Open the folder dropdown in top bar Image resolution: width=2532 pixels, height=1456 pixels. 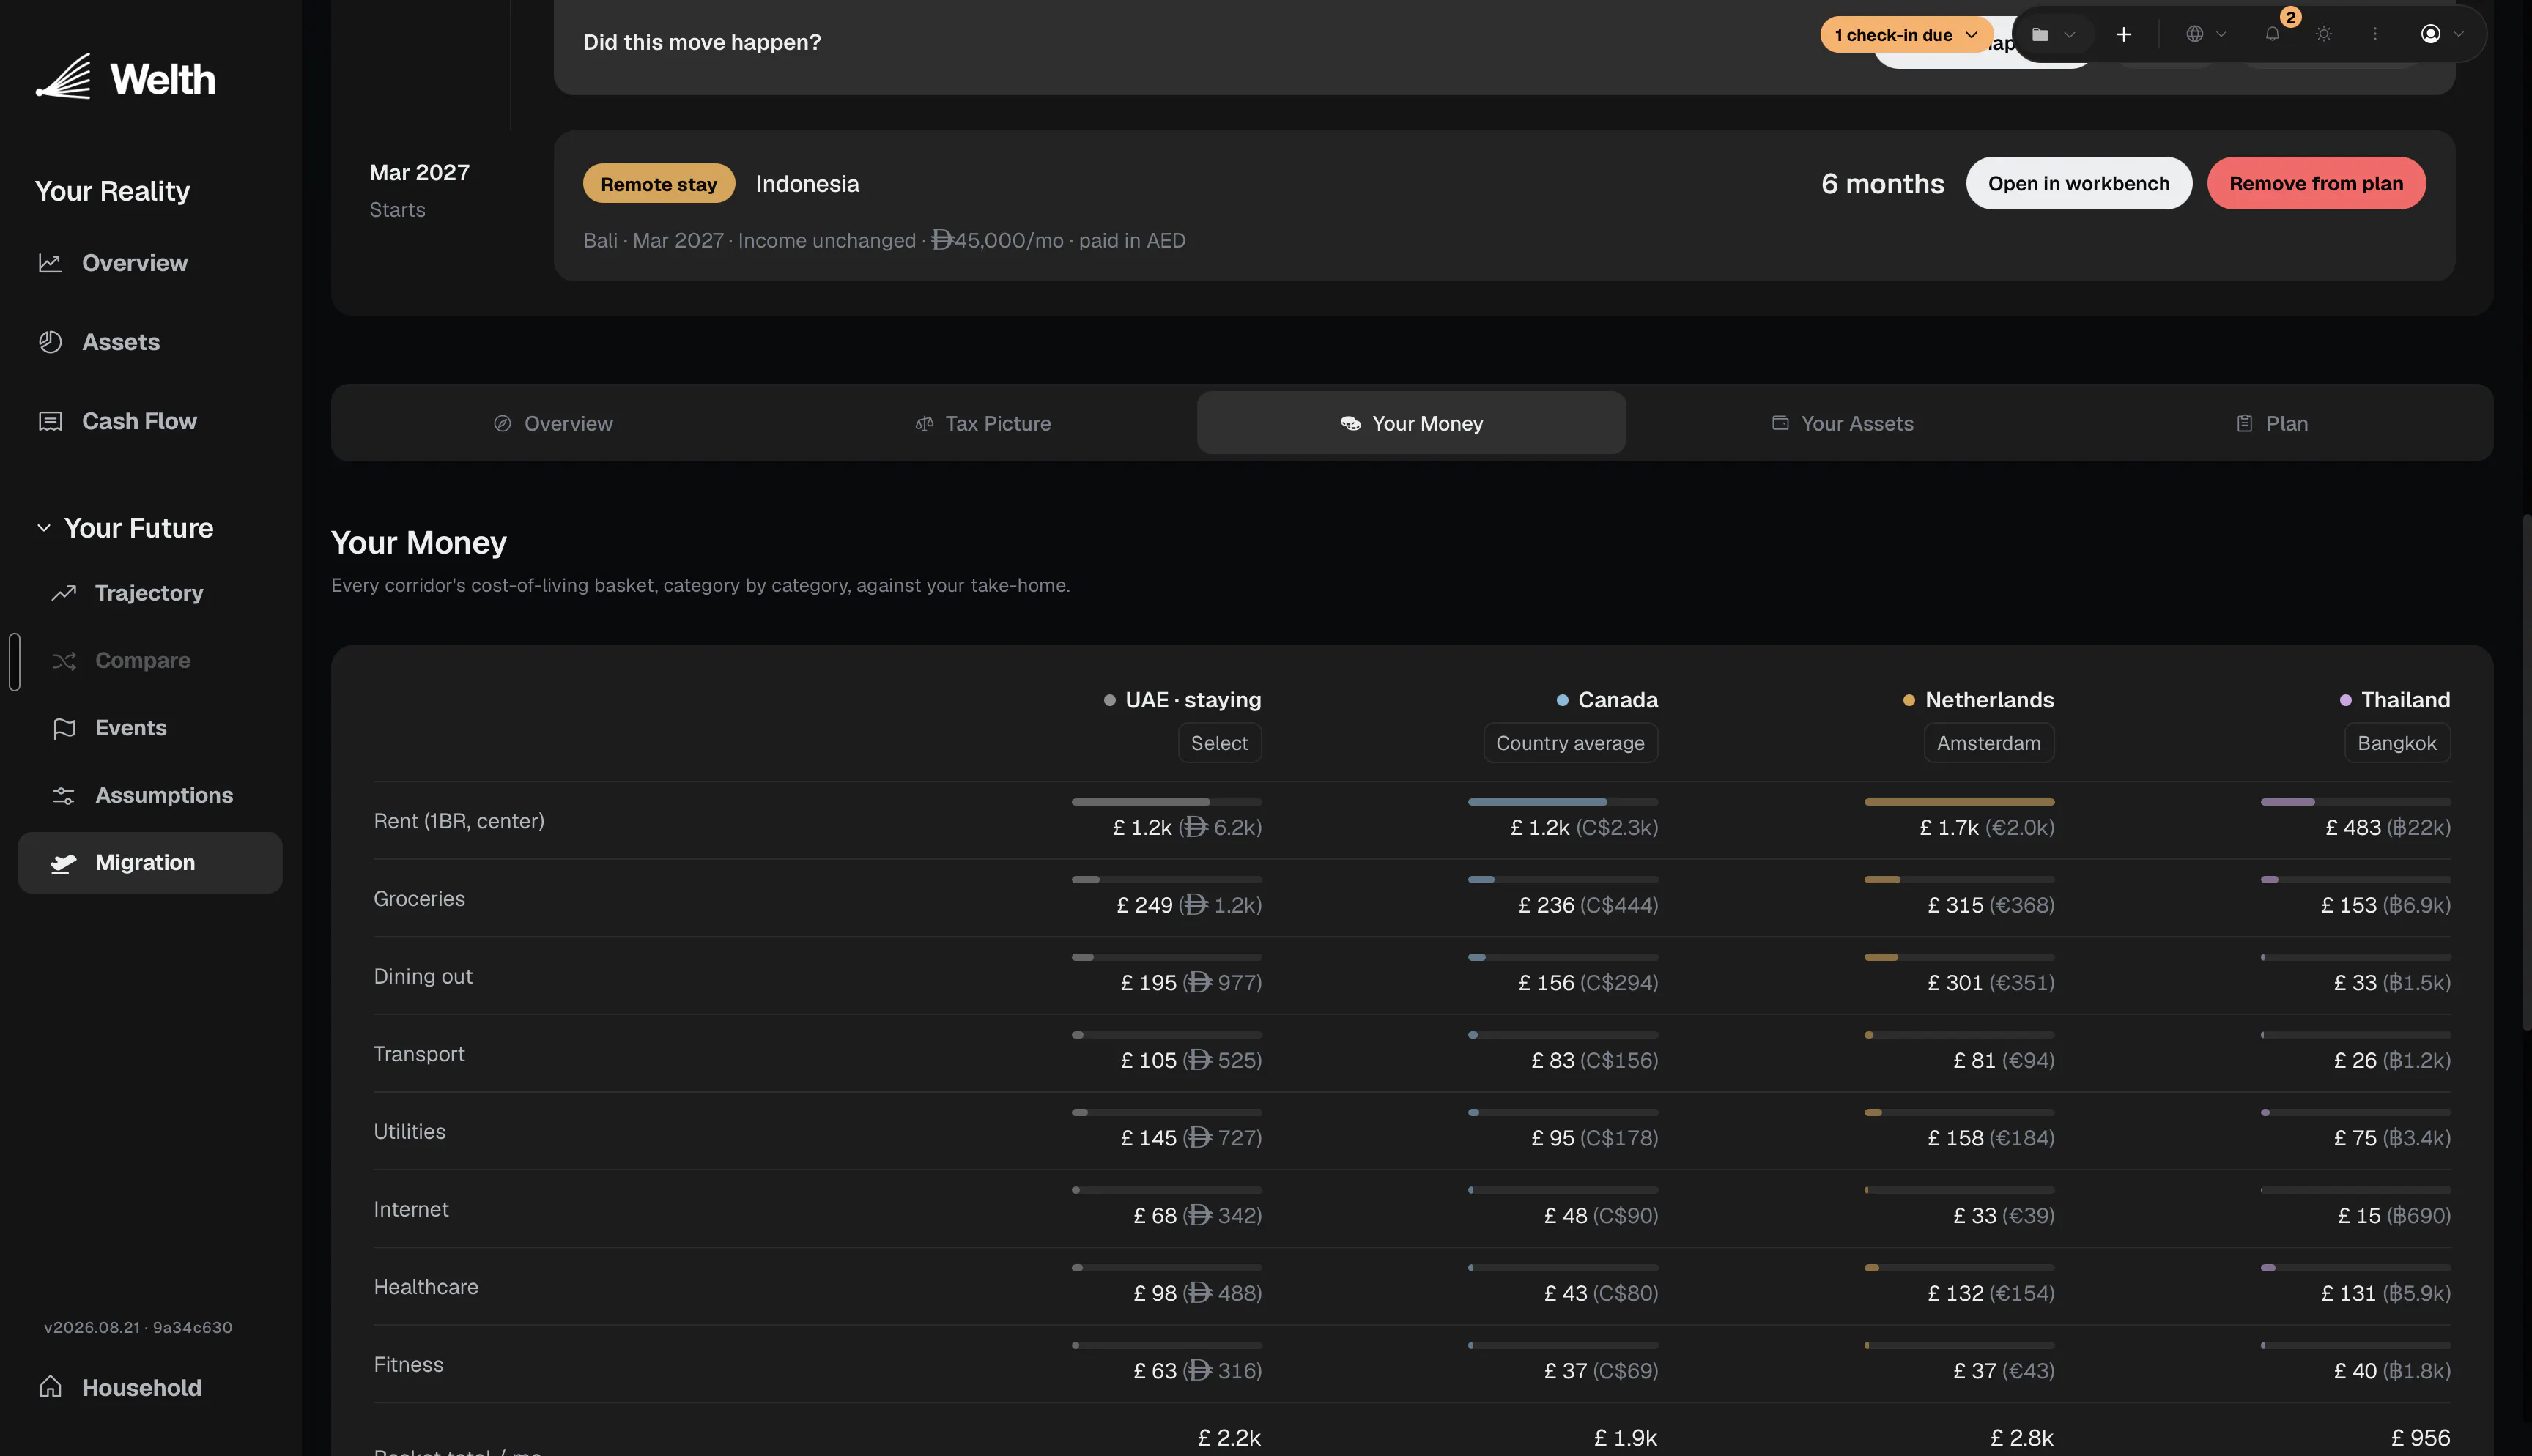pos(2053,34)
